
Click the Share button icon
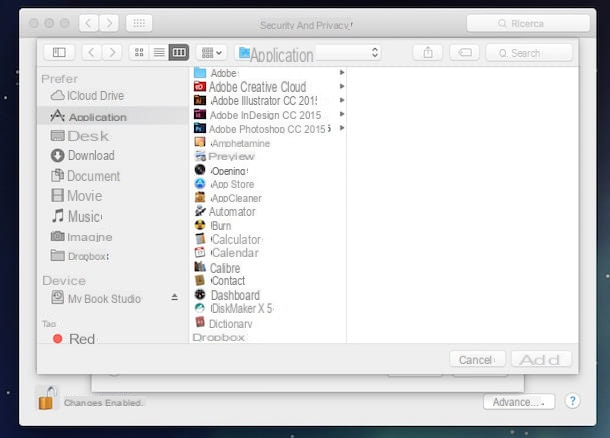point(428,52)
